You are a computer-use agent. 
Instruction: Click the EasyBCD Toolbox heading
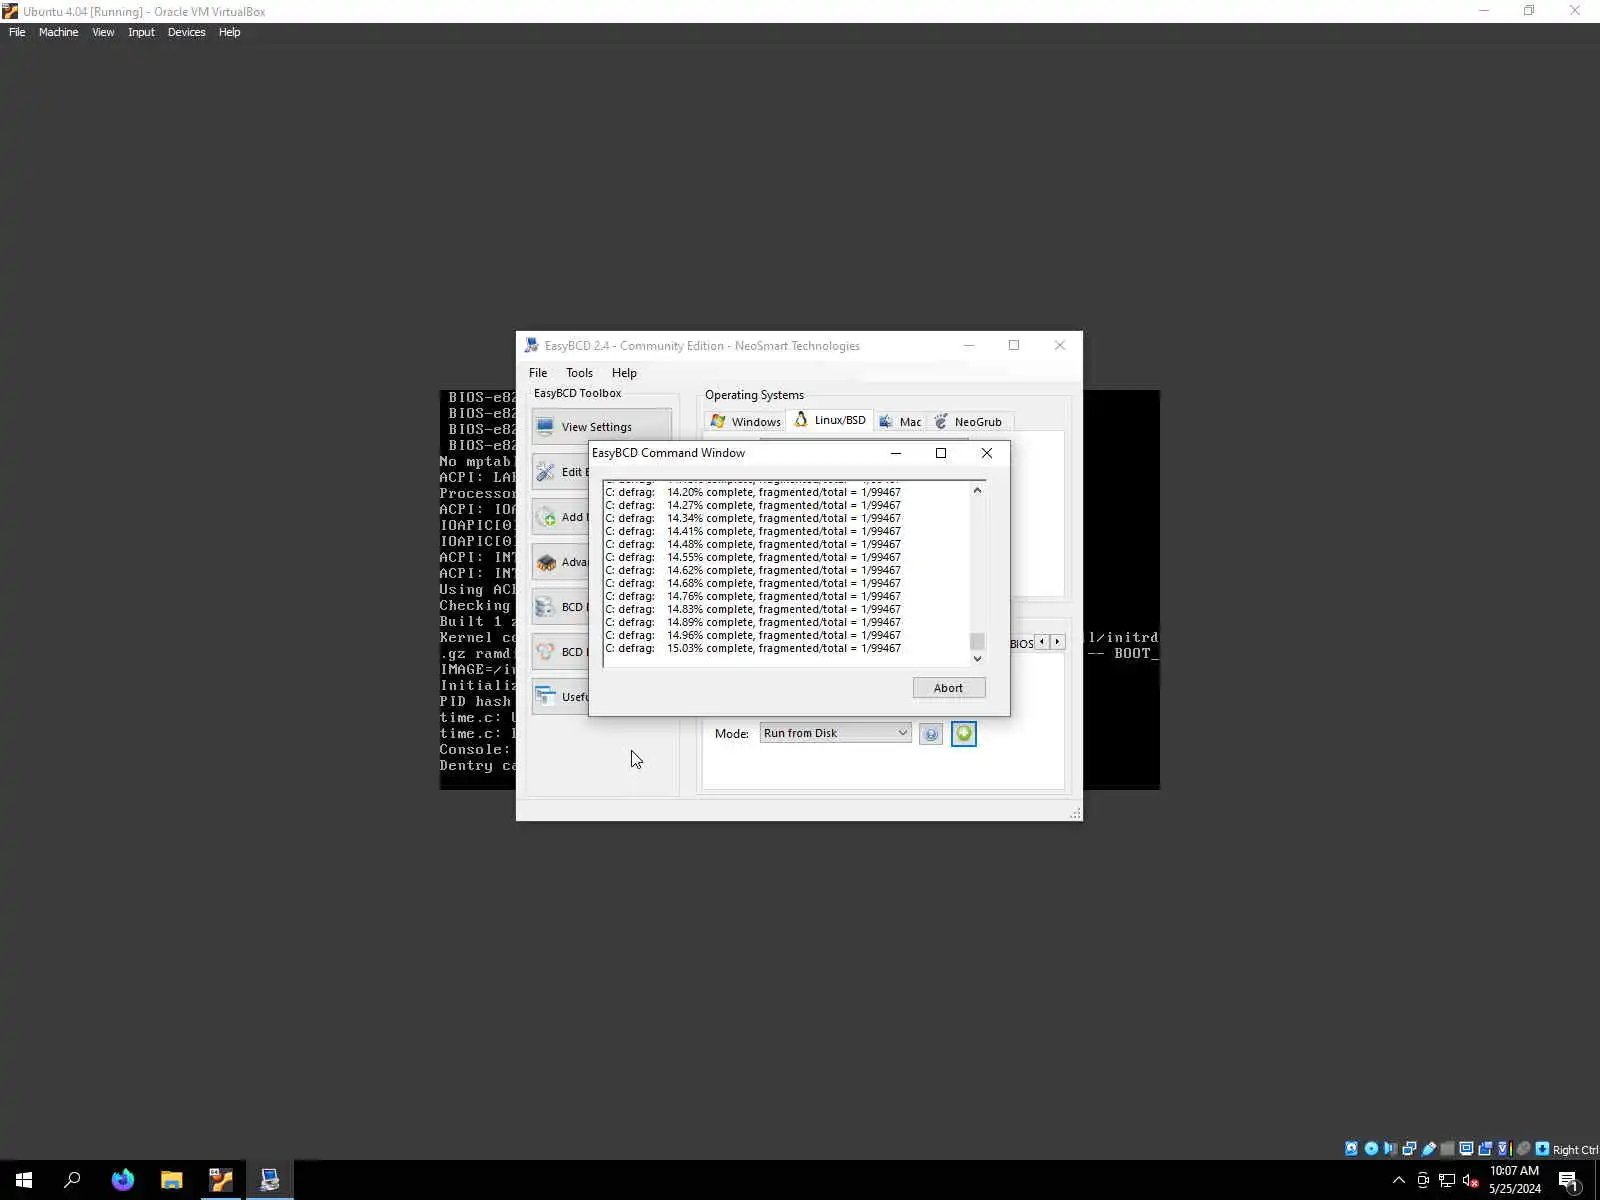click(x=577, y=393)
